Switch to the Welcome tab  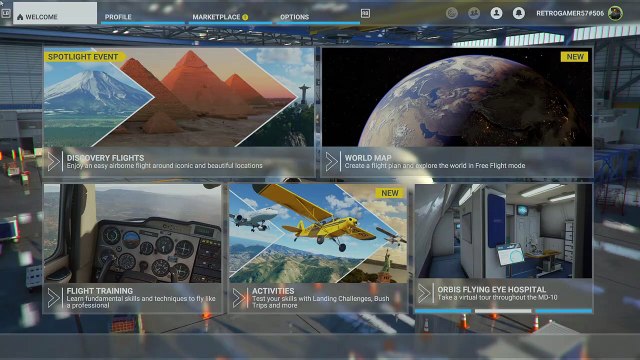[55, 13]
